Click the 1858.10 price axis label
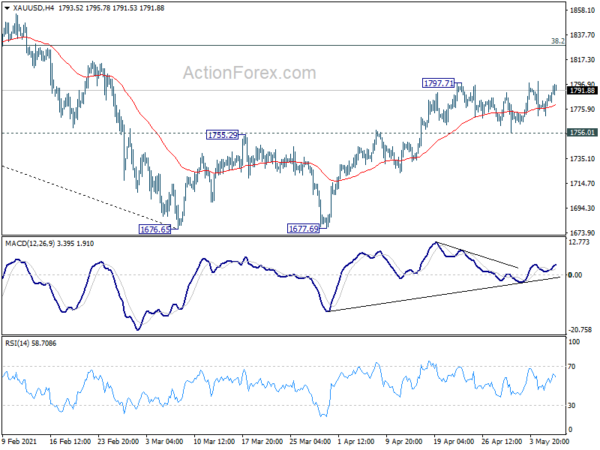The width and height of the screenshot is (600, 450). [x=581, y=11]
